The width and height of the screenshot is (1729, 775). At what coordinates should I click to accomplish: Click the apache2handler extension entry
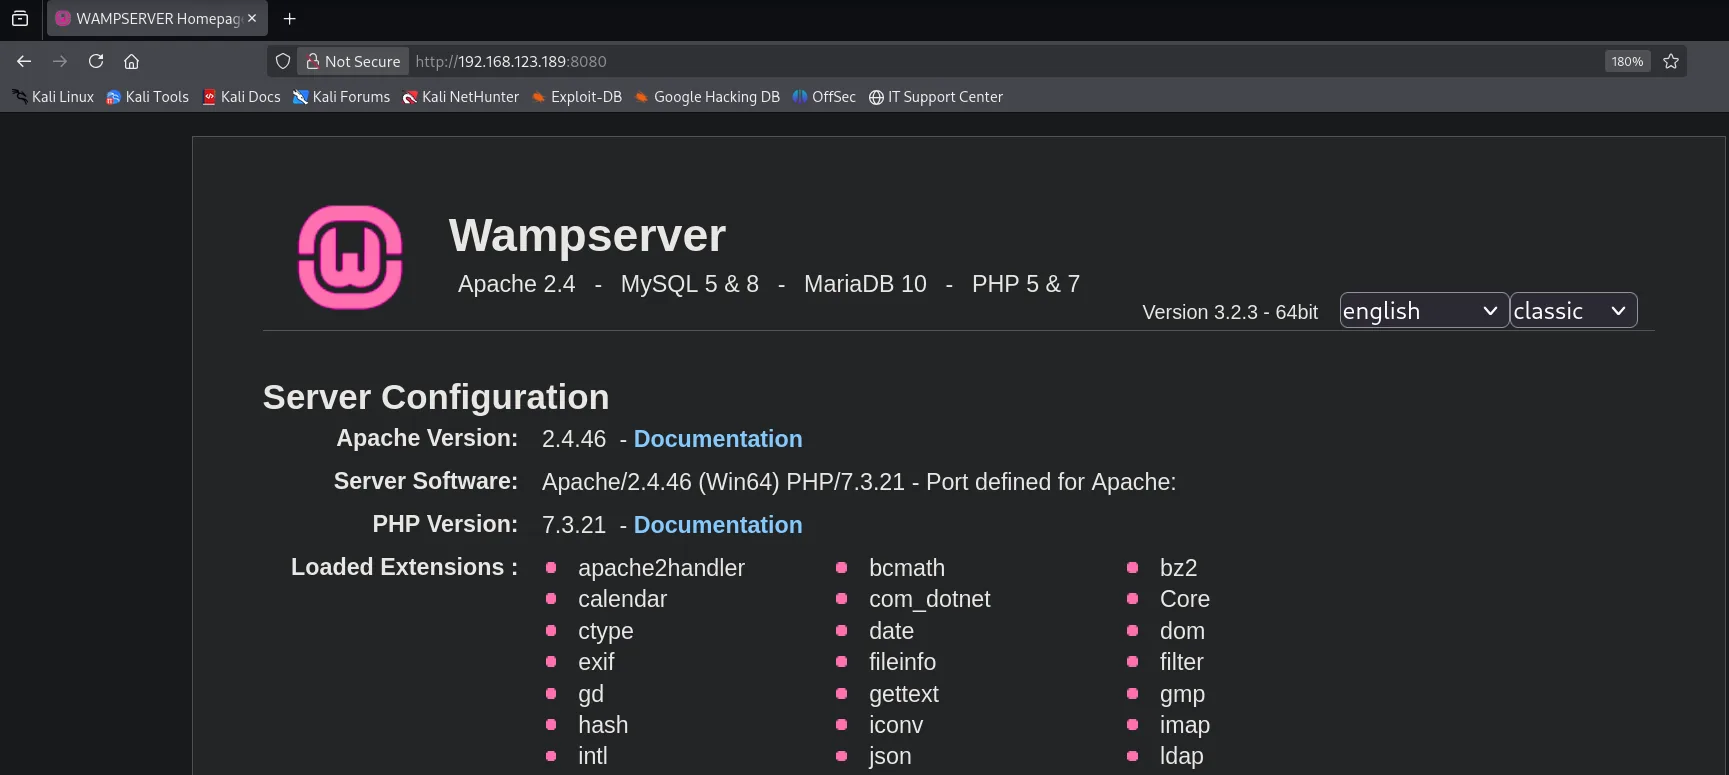(x=661, y=568)
